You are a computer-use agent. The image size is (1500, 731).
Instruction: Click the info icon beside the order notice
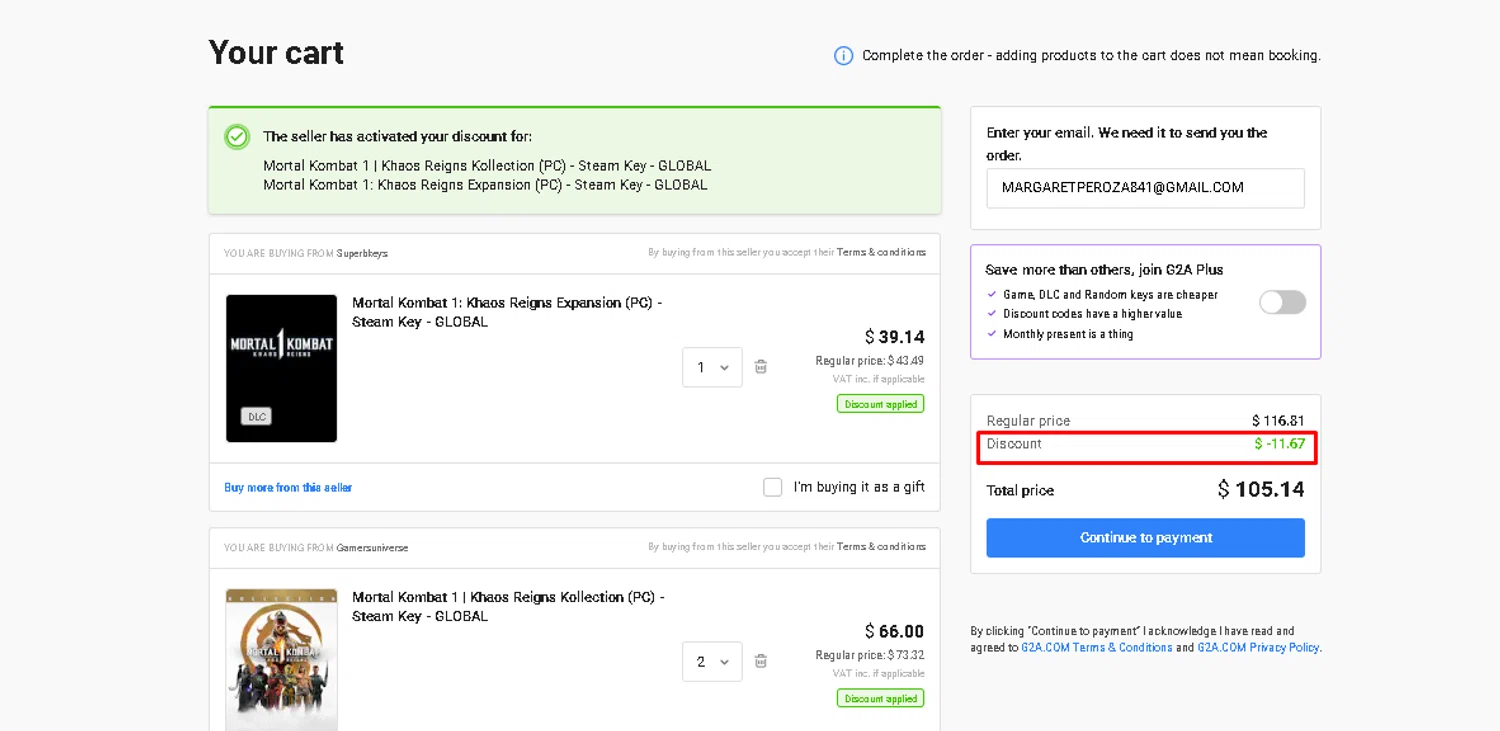click(843, 56)
